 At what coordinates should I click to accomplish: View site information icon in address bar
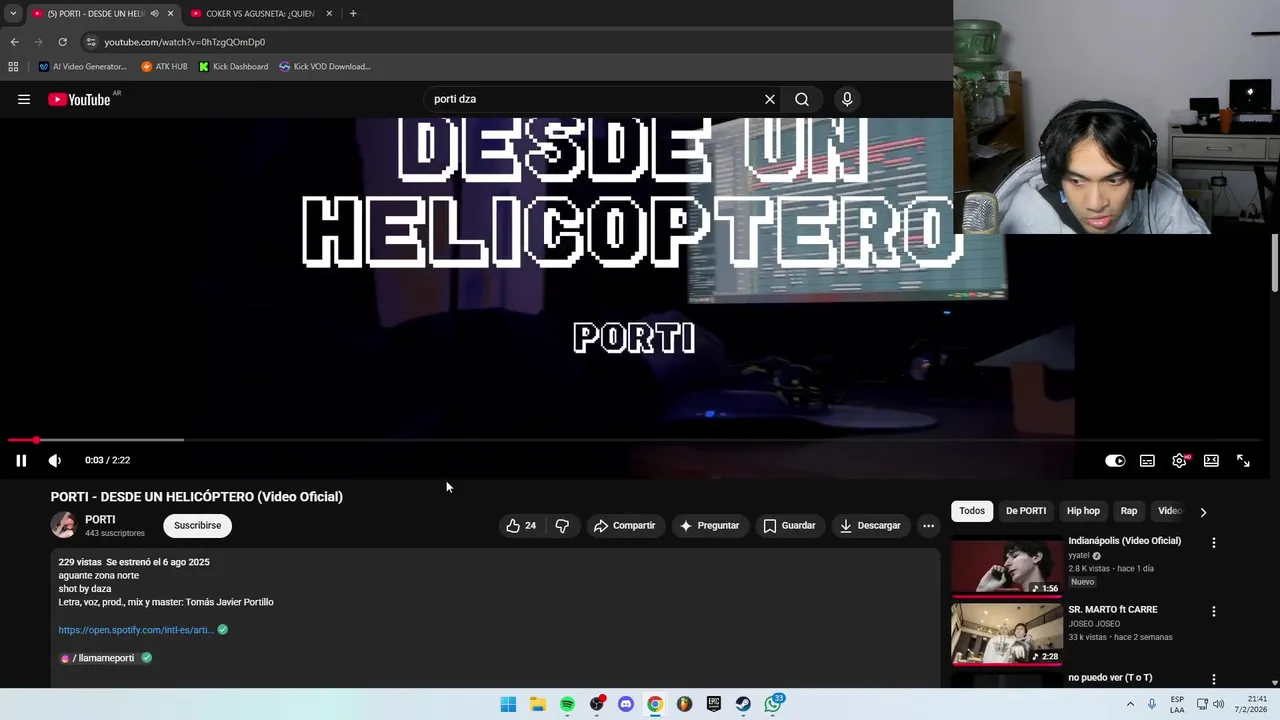coord(91,42)
